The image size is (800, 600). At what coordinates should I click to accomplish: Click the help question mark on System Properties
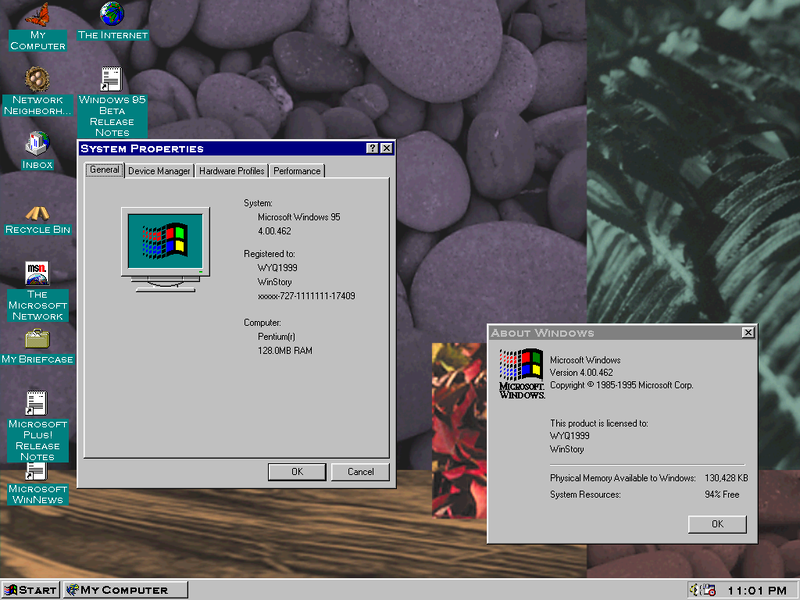(371, 147)
